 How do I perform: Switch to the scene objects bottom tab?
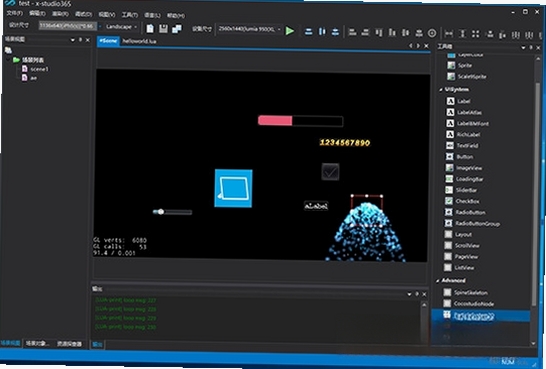[x=38, y=344]
